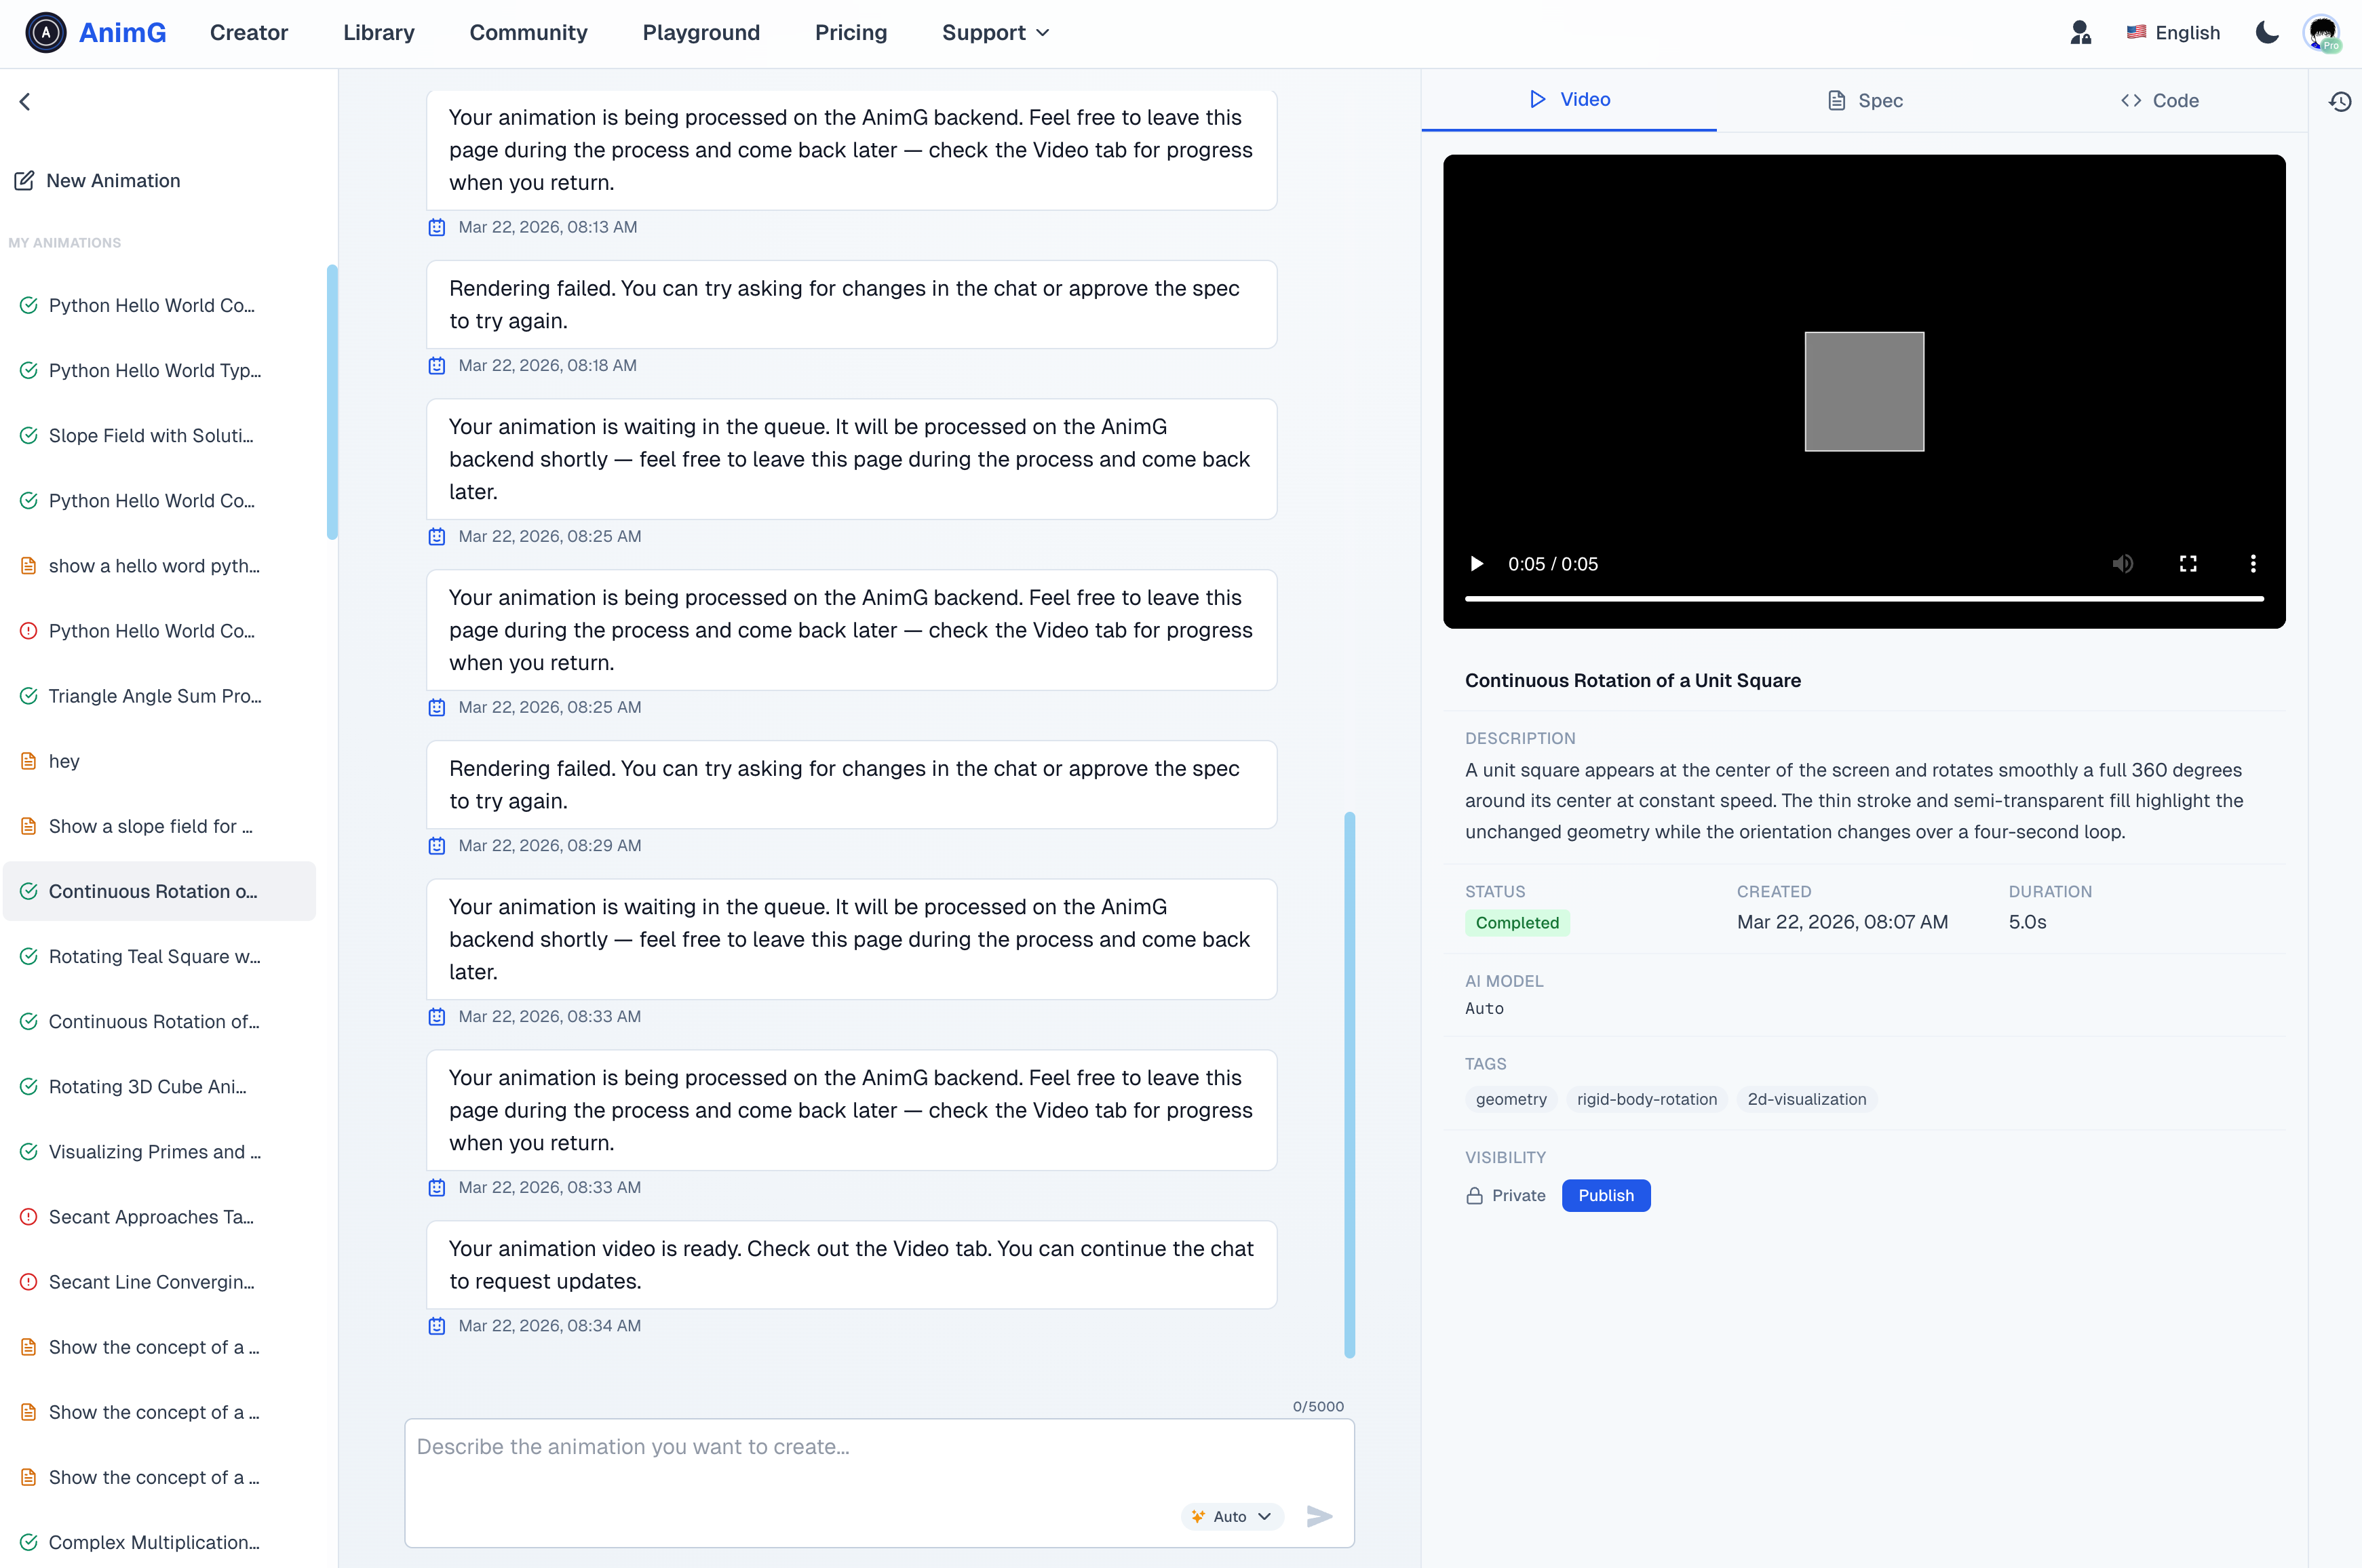
Task: Open Rotating Teal Square animation
Action: point(154,956)
